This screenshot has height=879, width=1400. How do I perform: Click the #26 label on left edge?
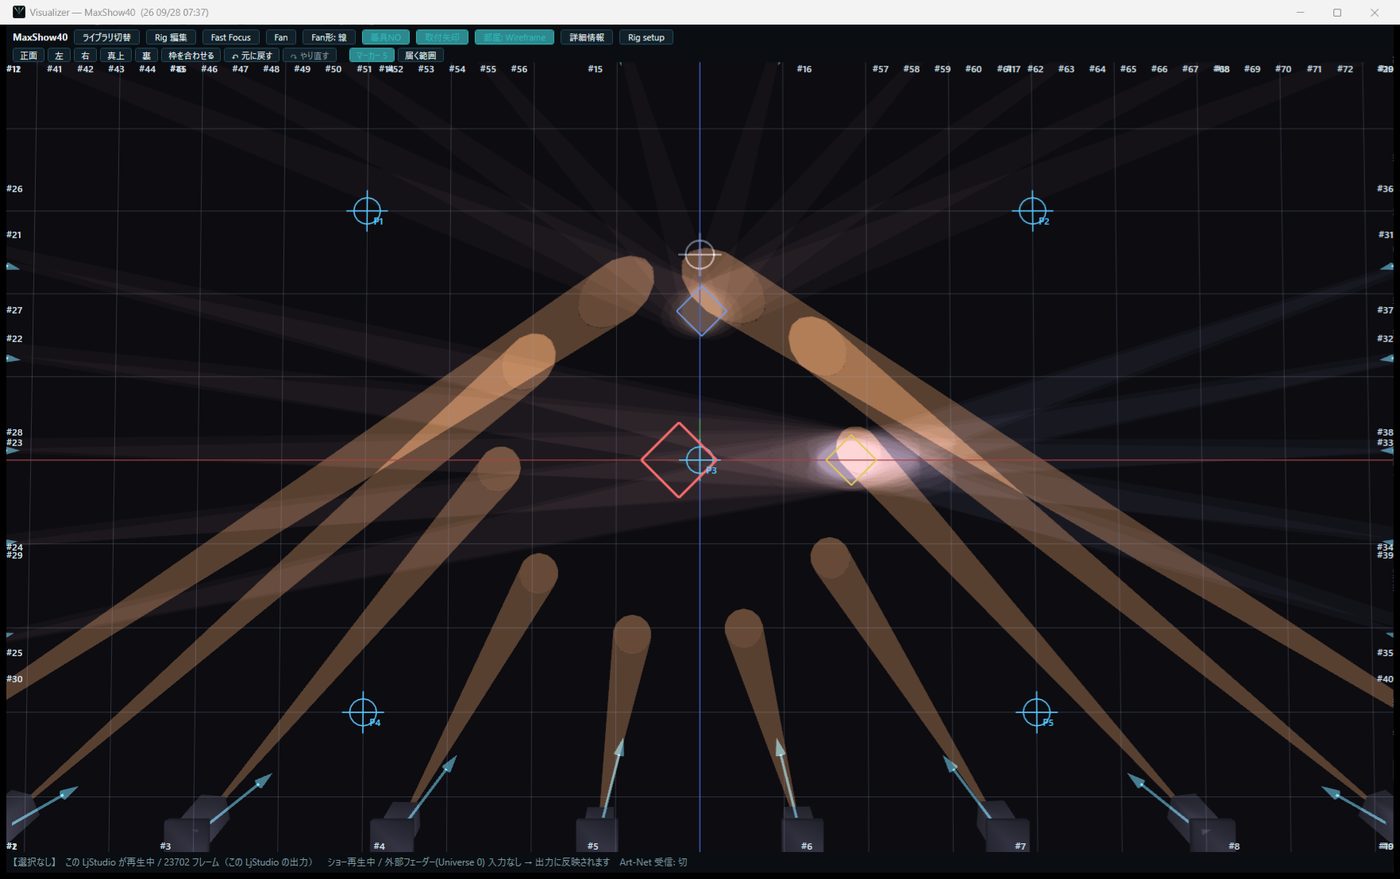click(14, 188)
